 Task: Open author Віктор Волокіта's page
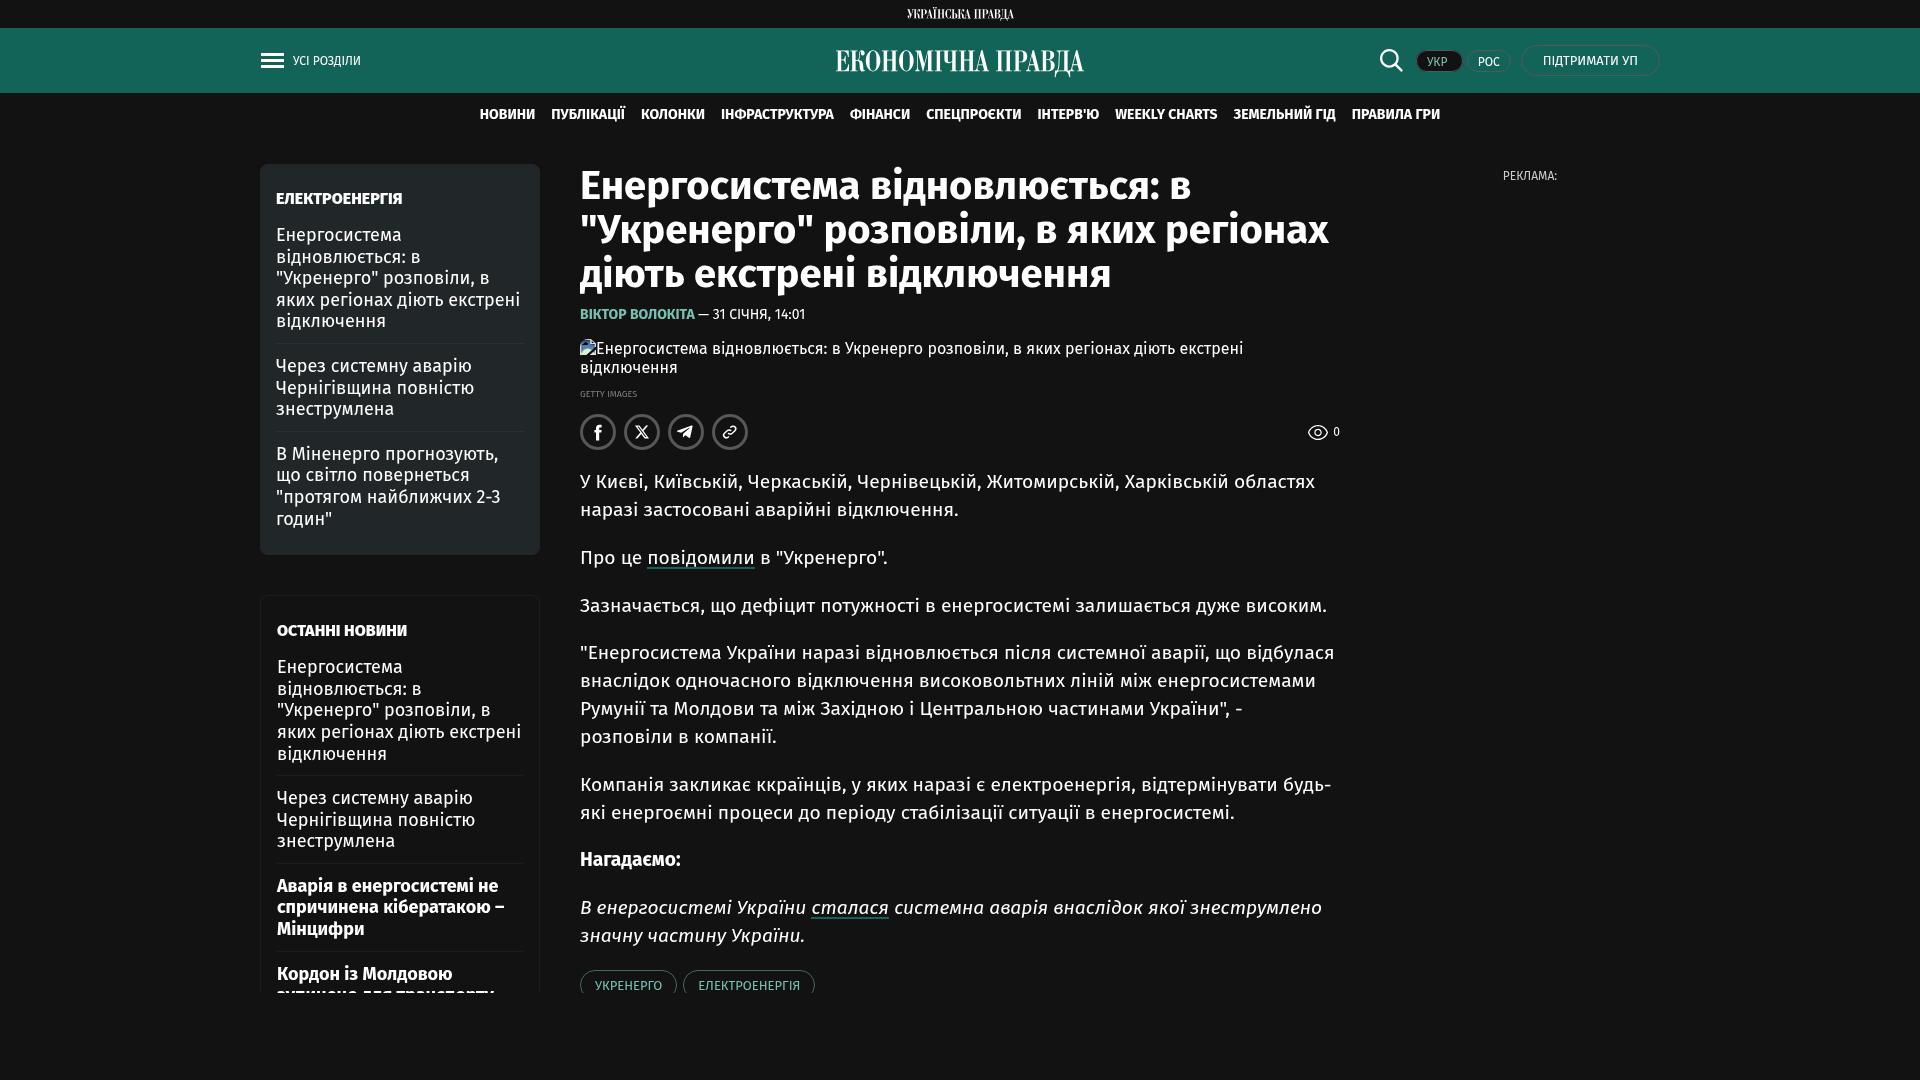[637, 314]
